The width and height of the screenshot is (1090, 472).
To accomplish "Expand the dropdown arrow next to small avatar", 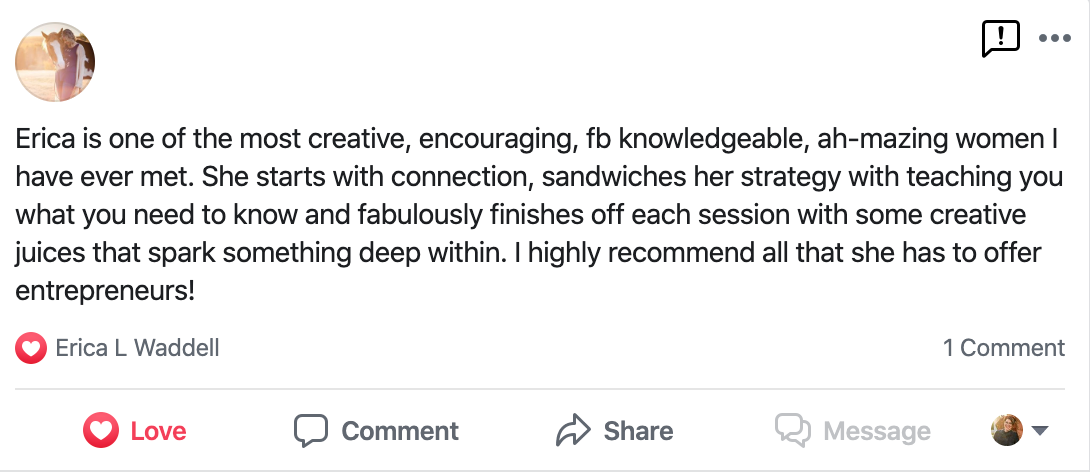I will pos(1040,431).
